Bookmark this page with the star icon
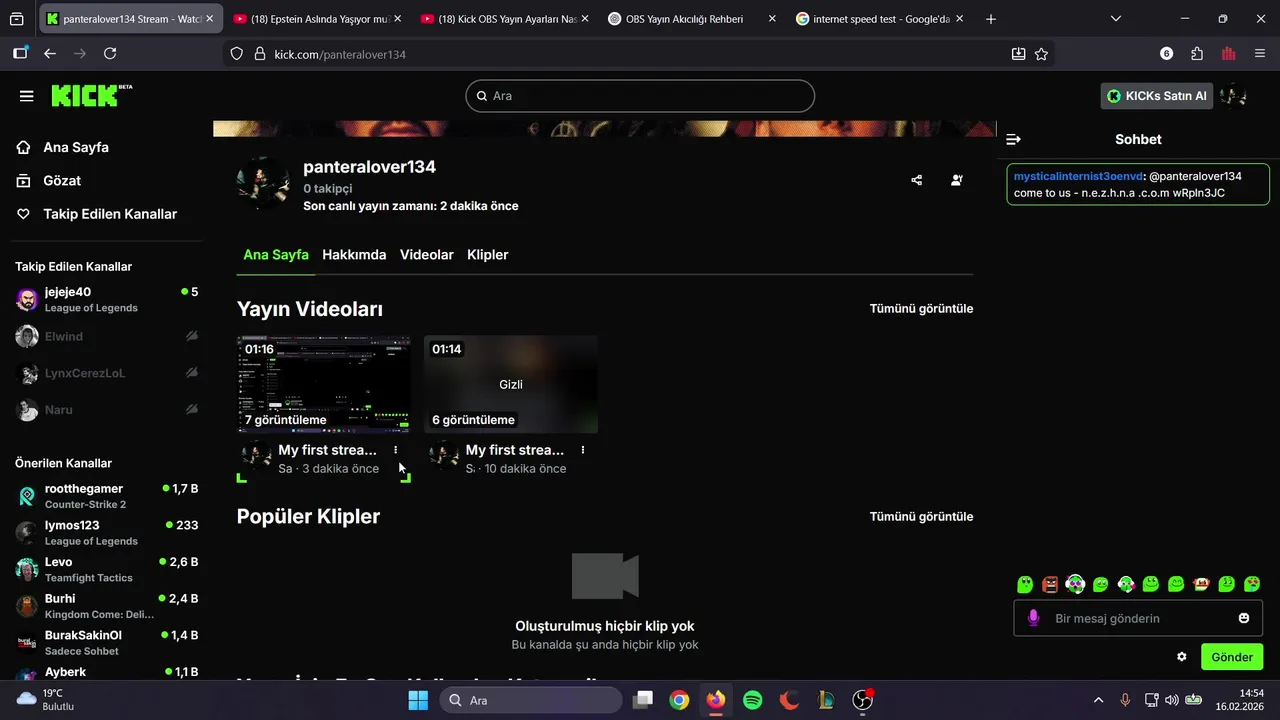 [x=1041, y=54]
